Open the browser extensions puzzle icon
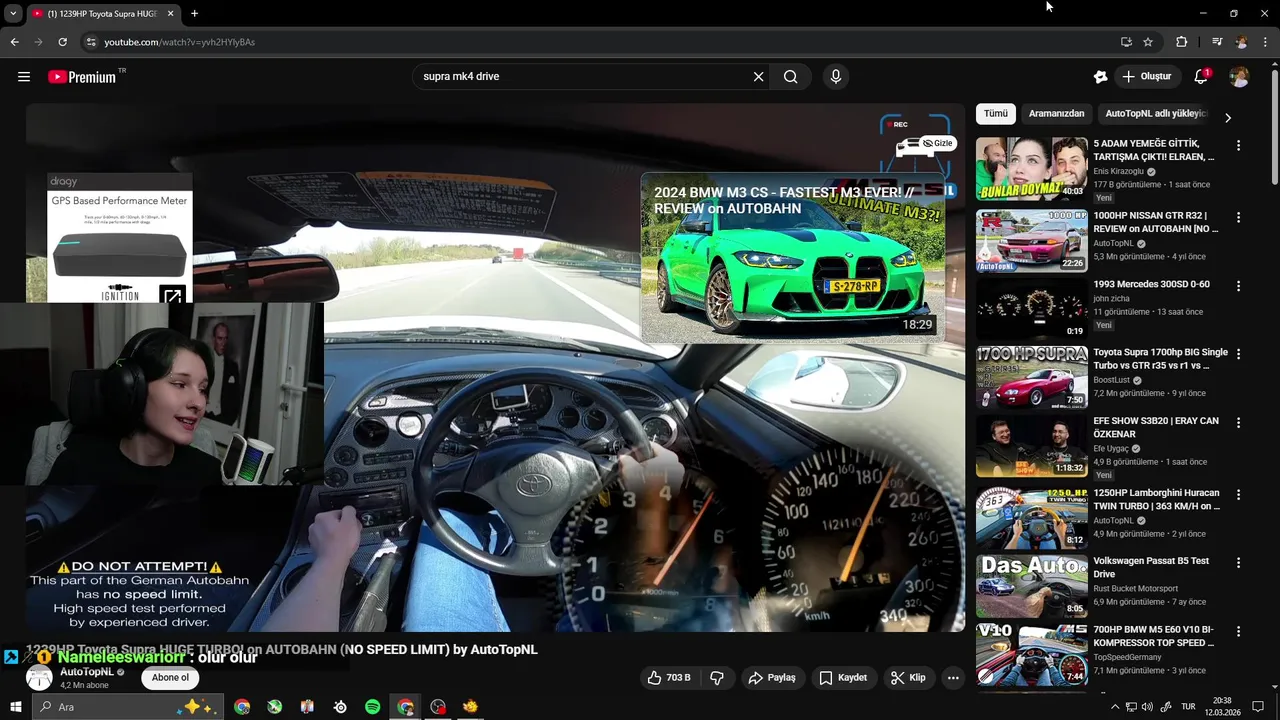1280x720 pixels. point(1182,42)
